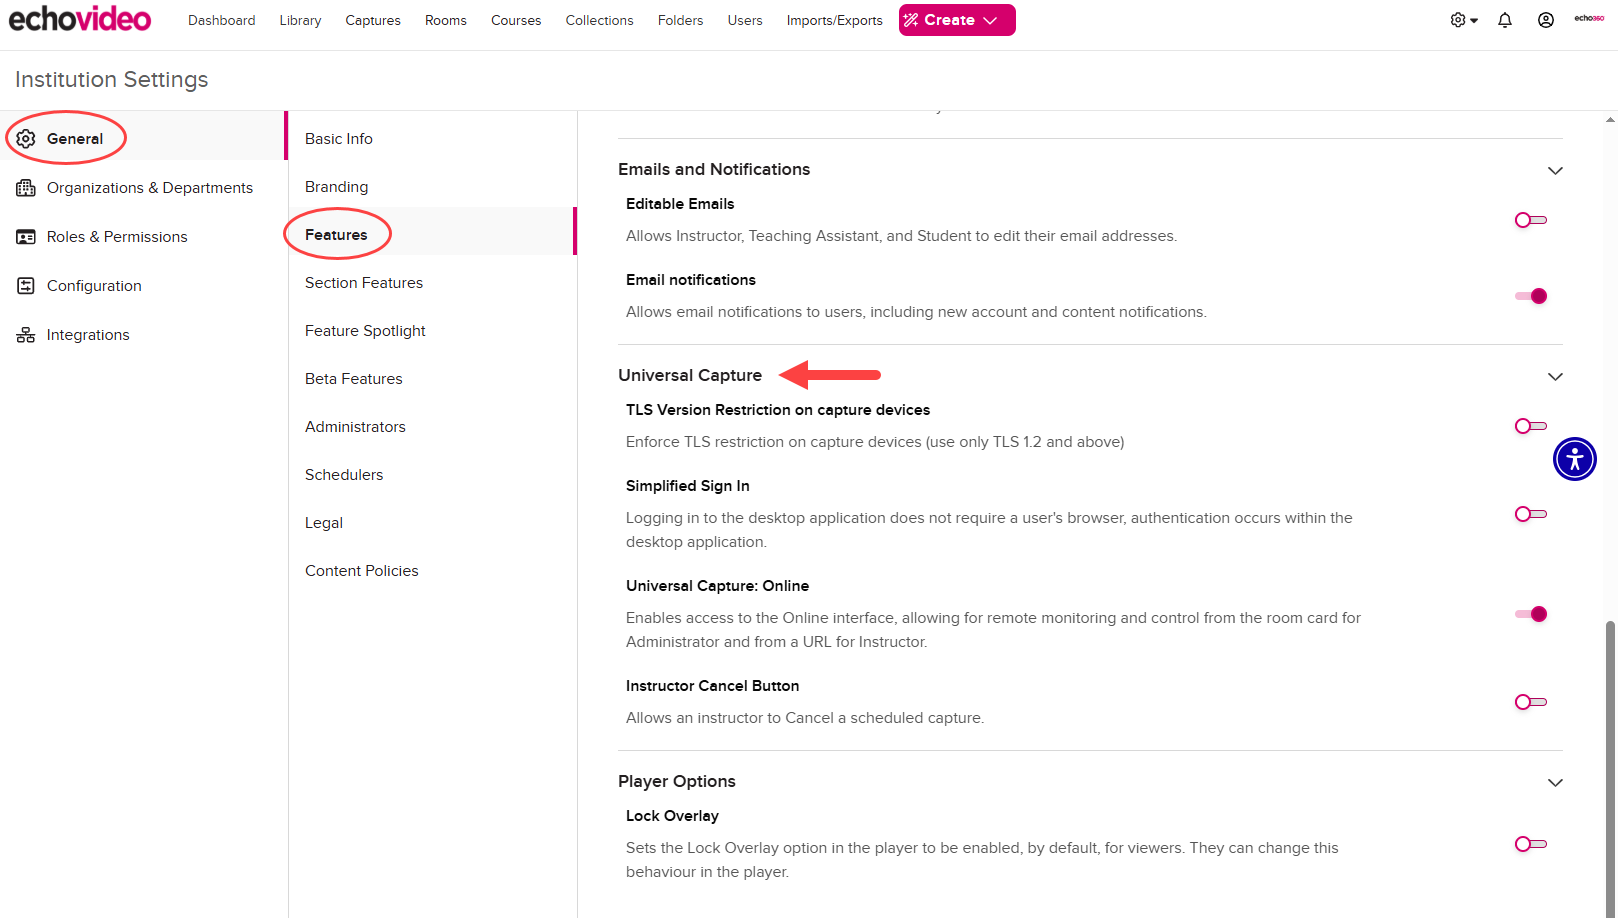1618x918 pixels.
Task: Turn off Universal Capture: Online toggle
Action: pyautogui.click(x=1531, y=614)
